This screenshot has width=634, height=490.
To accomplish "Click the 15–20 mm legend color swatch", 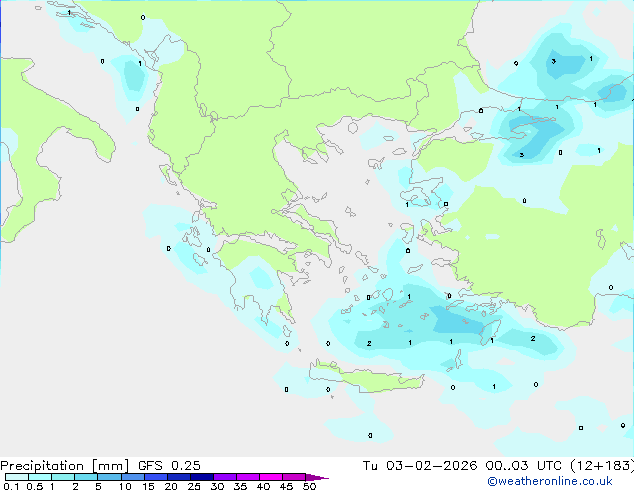I will pyautogui.click(x=155, y=477).
